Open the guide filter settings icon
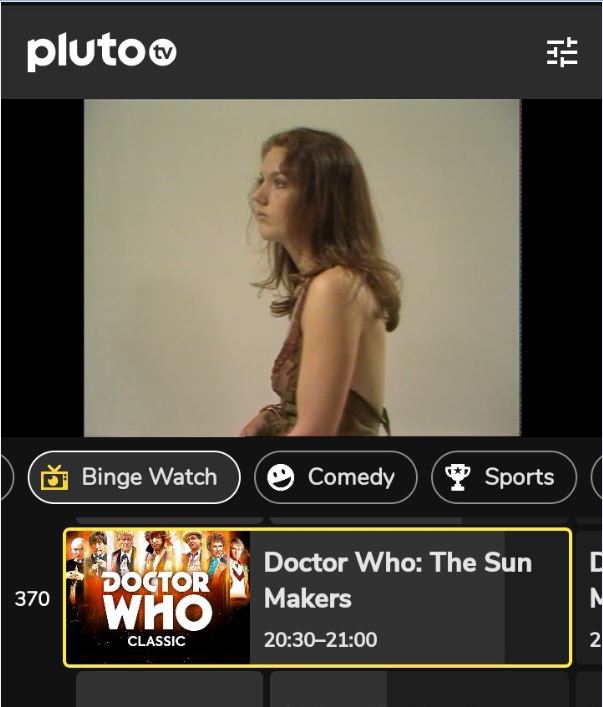The image size is (603, 707). (562, 52)
